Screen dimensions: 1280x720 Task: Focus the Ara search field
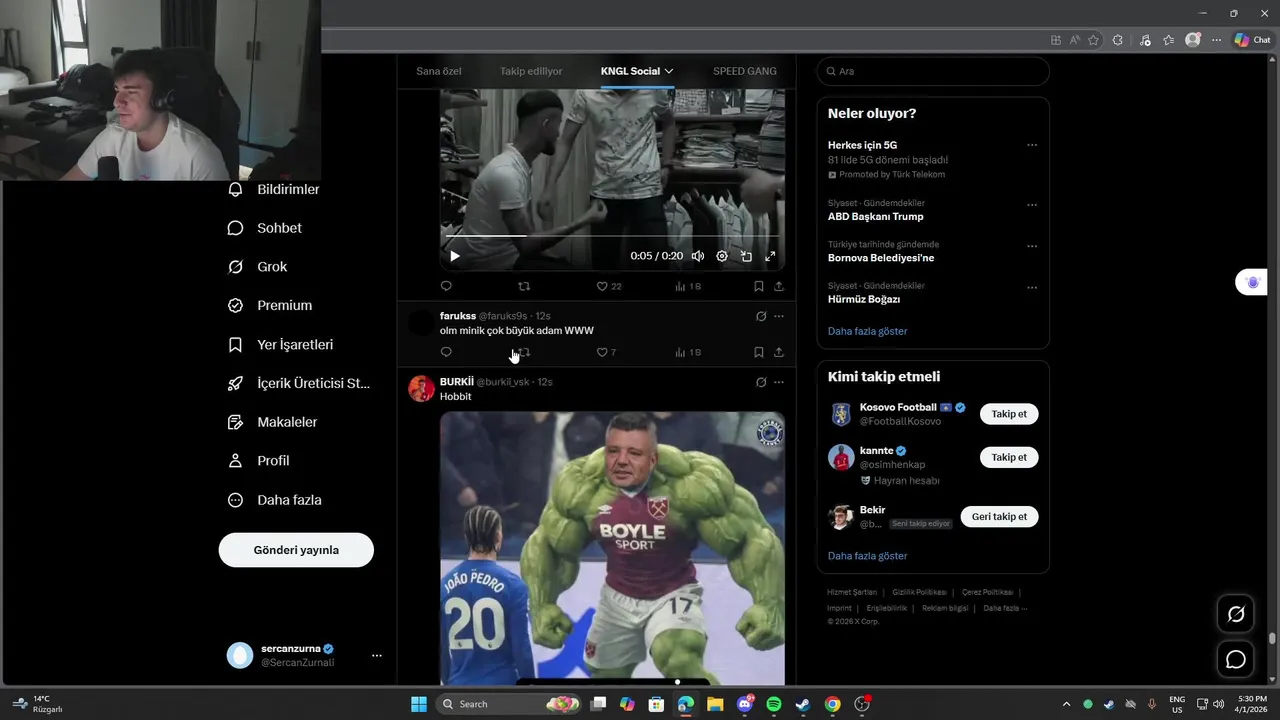click(933, 71)
